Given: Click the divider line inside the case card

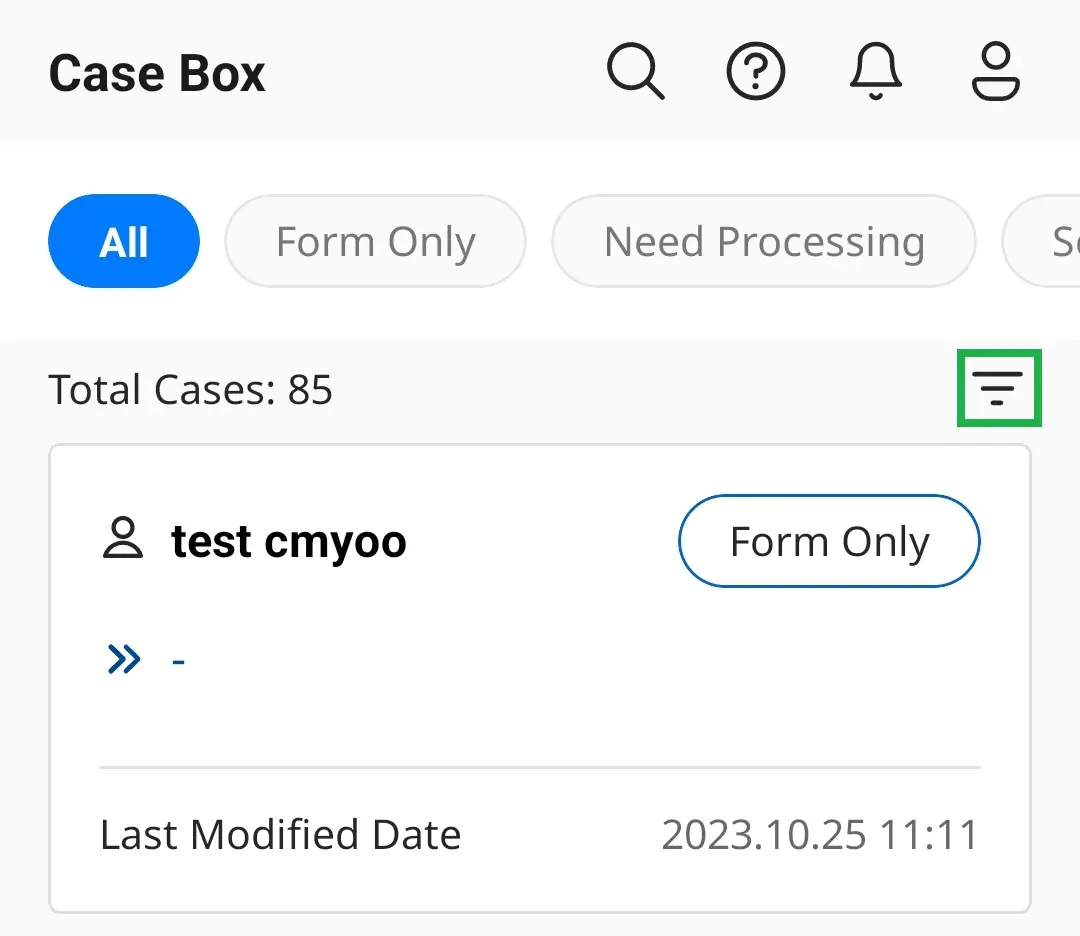Looking at the screenshot, I should 540,767.
